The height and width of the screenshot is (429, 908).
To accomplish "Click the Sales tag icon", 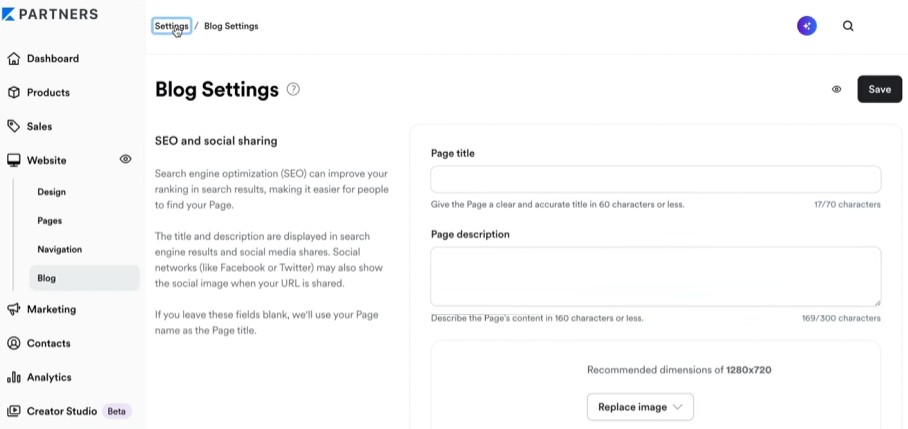I will click(x=13, y=126).
